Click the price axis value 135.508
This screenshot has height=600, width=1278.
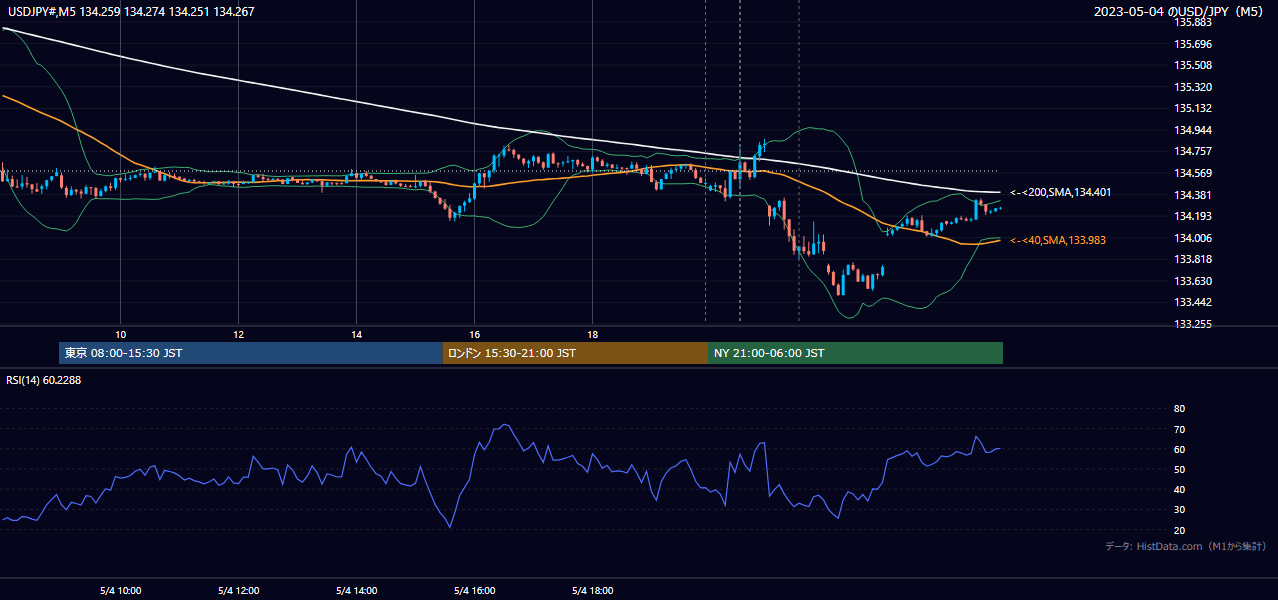tap(1193, 65)
